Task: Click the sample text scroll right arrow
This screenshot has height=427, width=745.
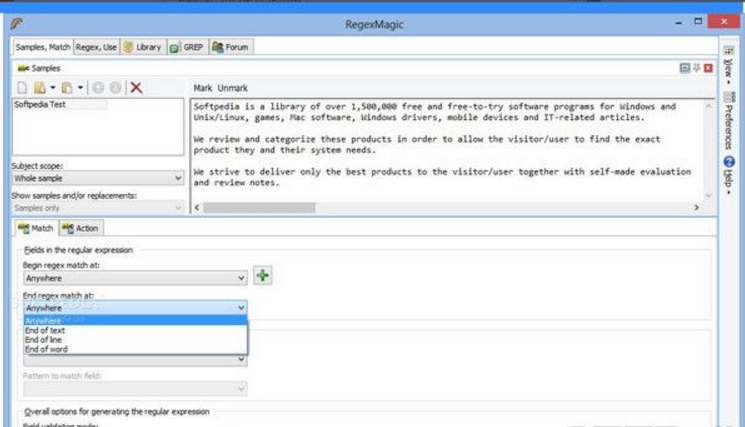Action: click(696, 208)
